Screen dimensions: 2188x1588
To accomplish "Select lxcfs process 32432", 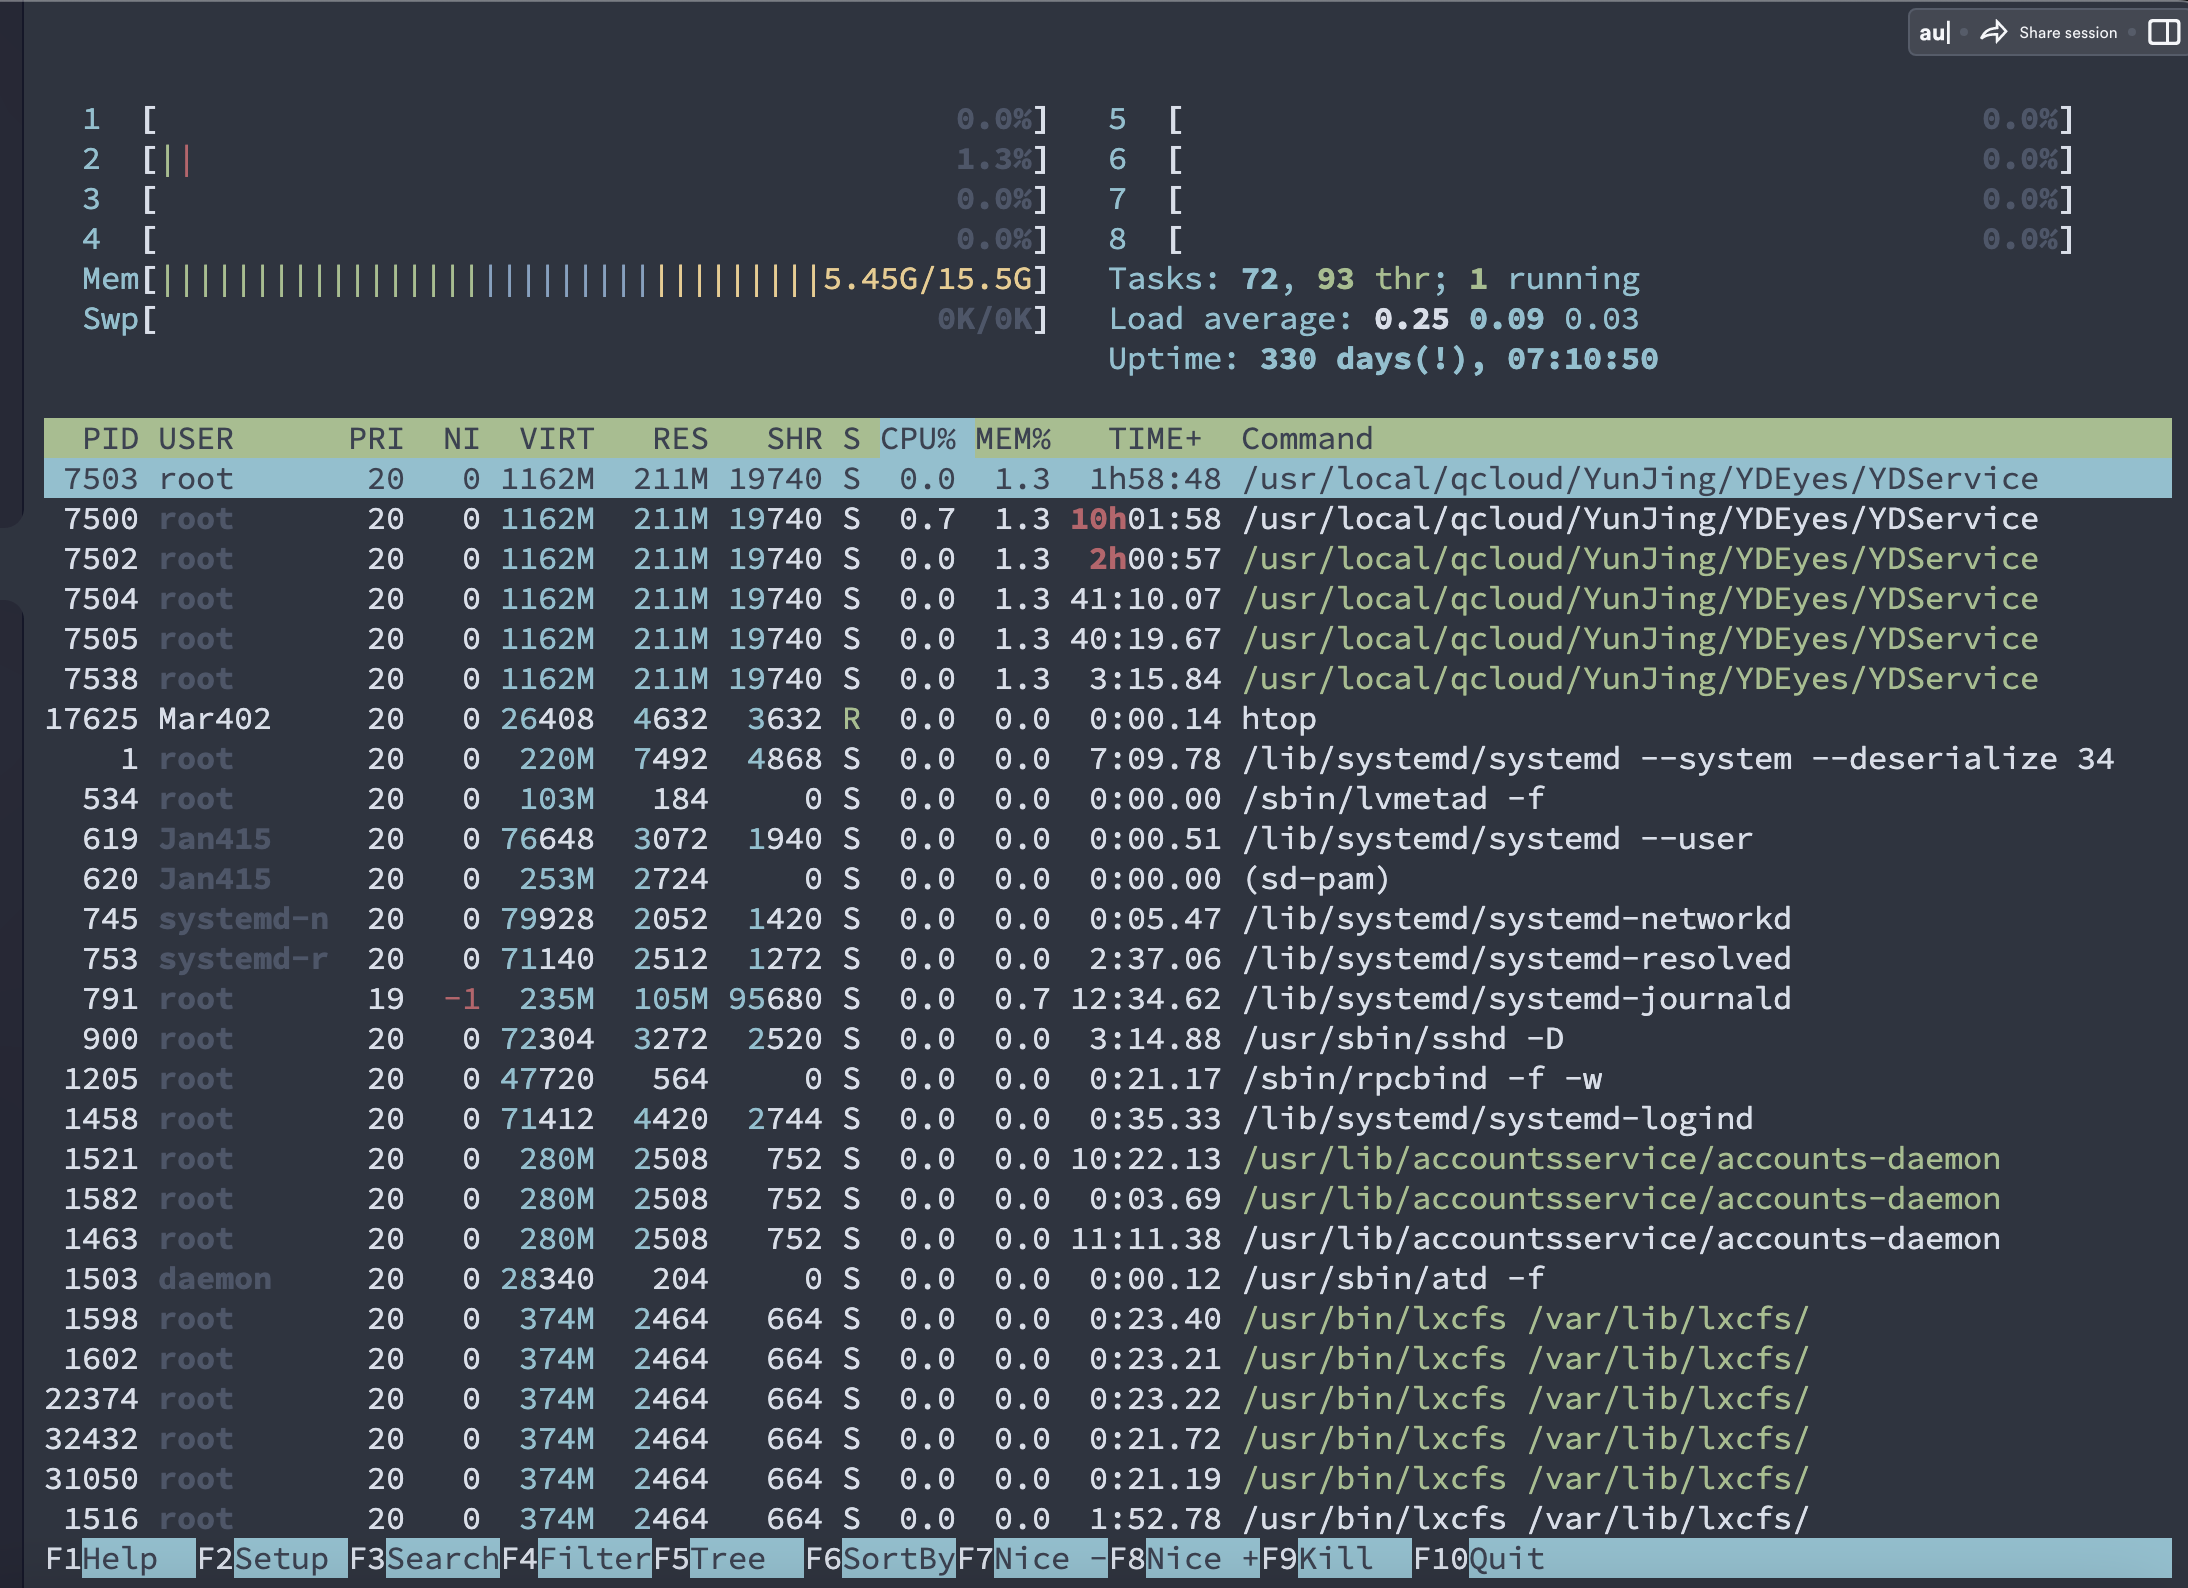I will (1108, 1438).
